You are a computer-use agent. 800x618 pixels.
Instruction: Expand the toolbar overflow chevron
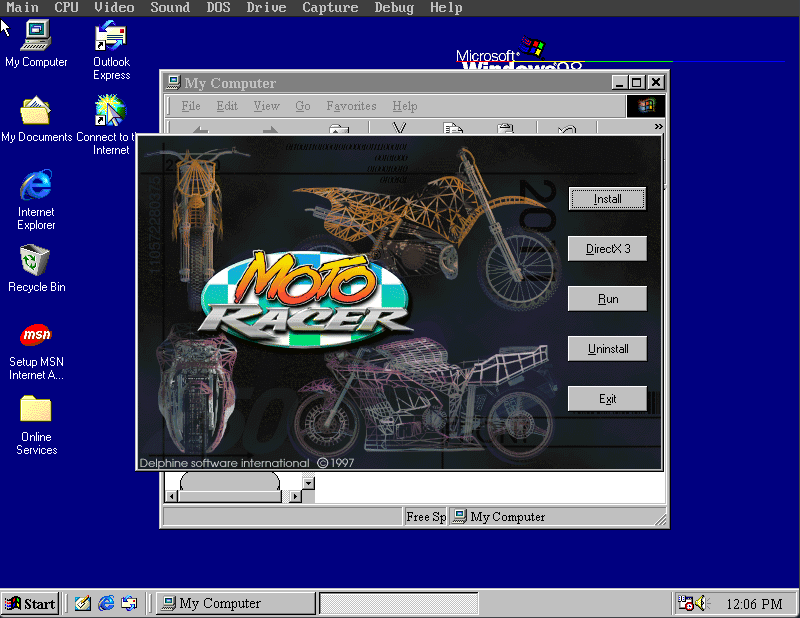(x=658, y=126)
